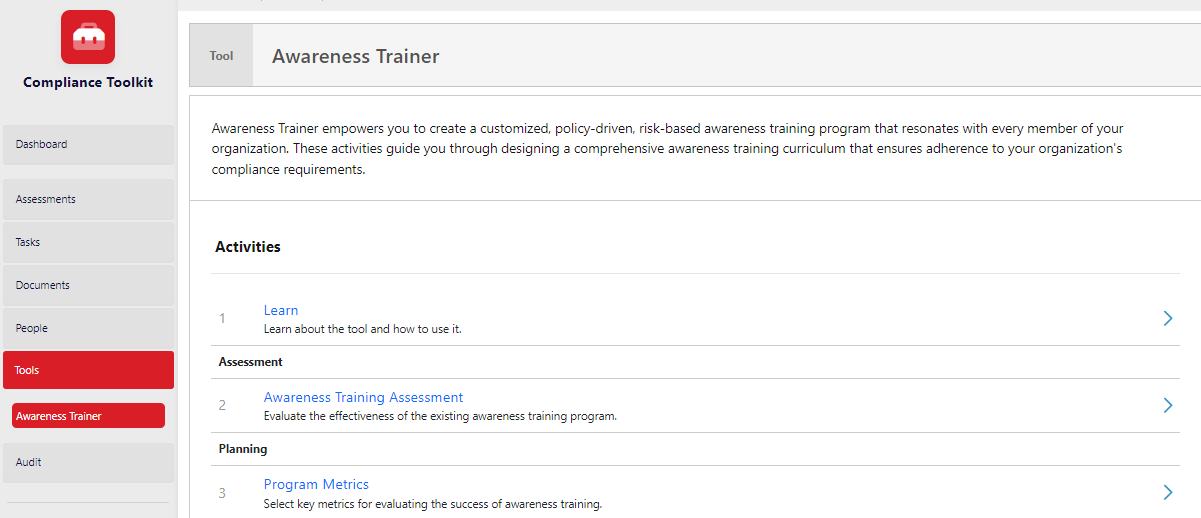This screenshot has width=1201, height=518.
Task: Click 'Learn about the tool and how to use it.' text
Action: [362, 329]
